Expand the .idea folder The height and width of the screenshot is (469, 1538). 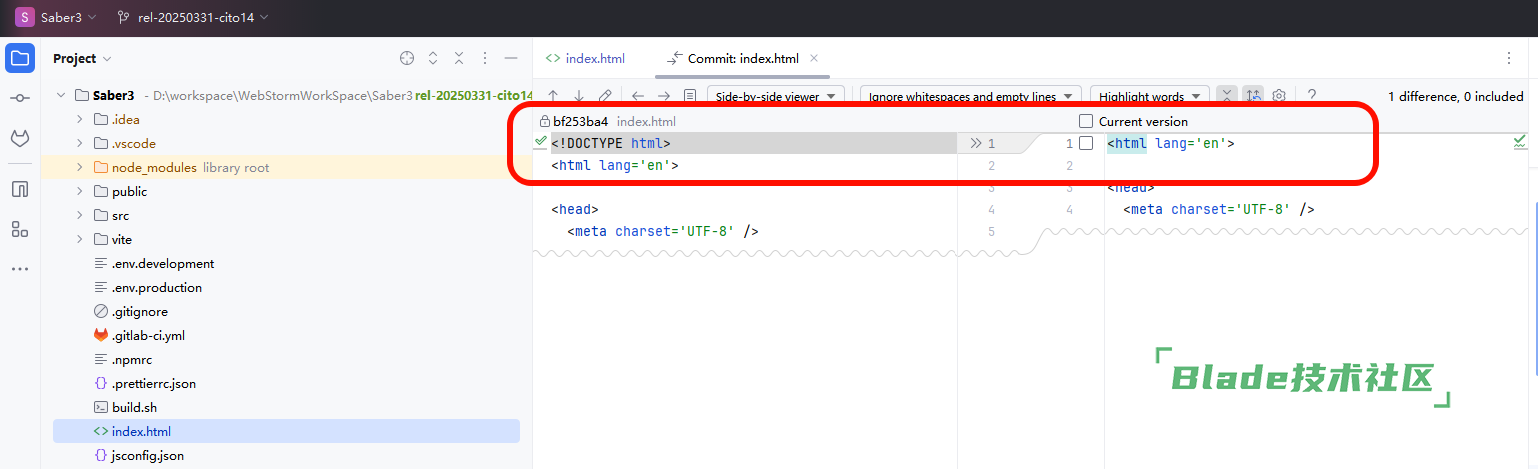(x=79, y=119)
